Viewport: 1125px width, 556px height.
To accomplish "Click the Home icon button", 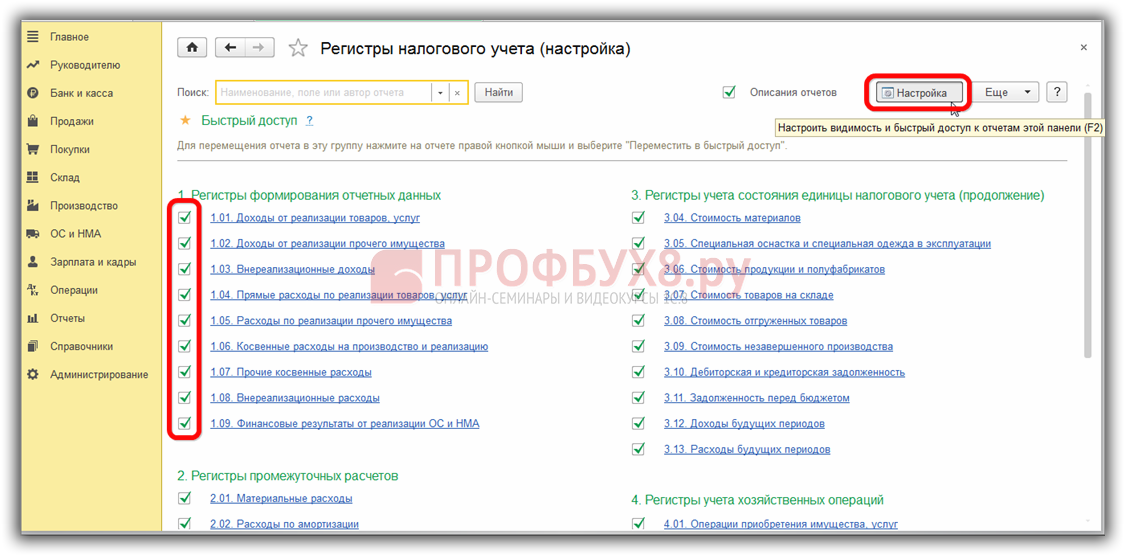I will [192, 48].
